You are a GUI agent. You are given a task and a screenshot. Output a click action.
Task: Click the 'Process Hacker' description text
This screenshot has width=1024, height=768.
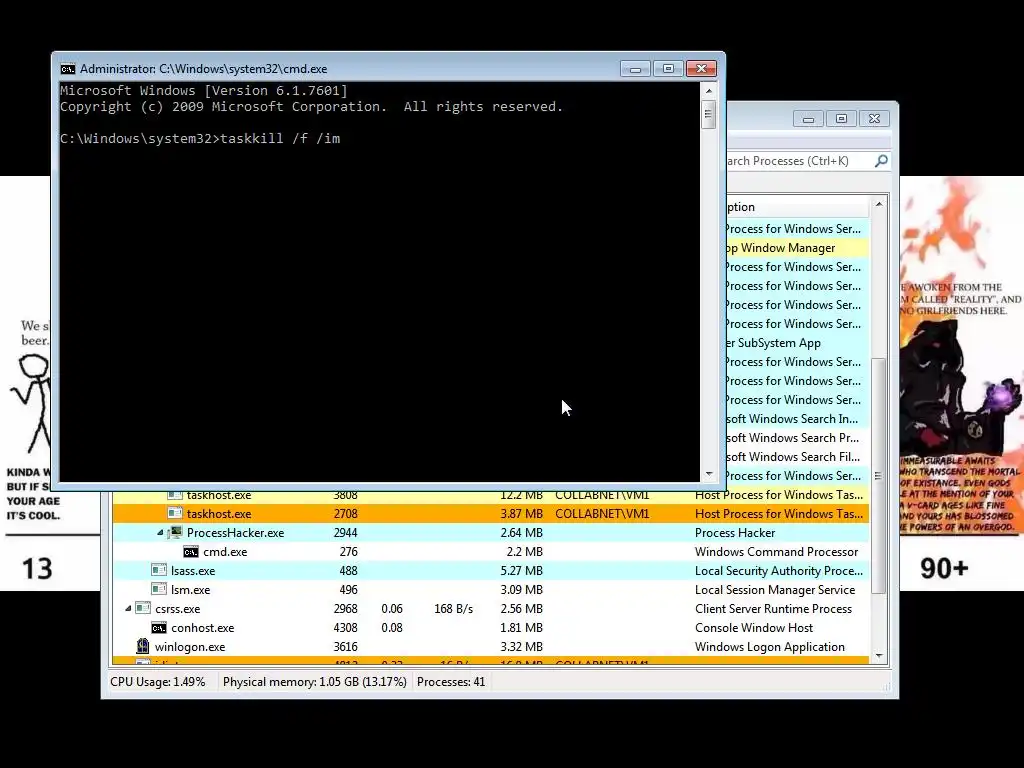coord(735,533)
